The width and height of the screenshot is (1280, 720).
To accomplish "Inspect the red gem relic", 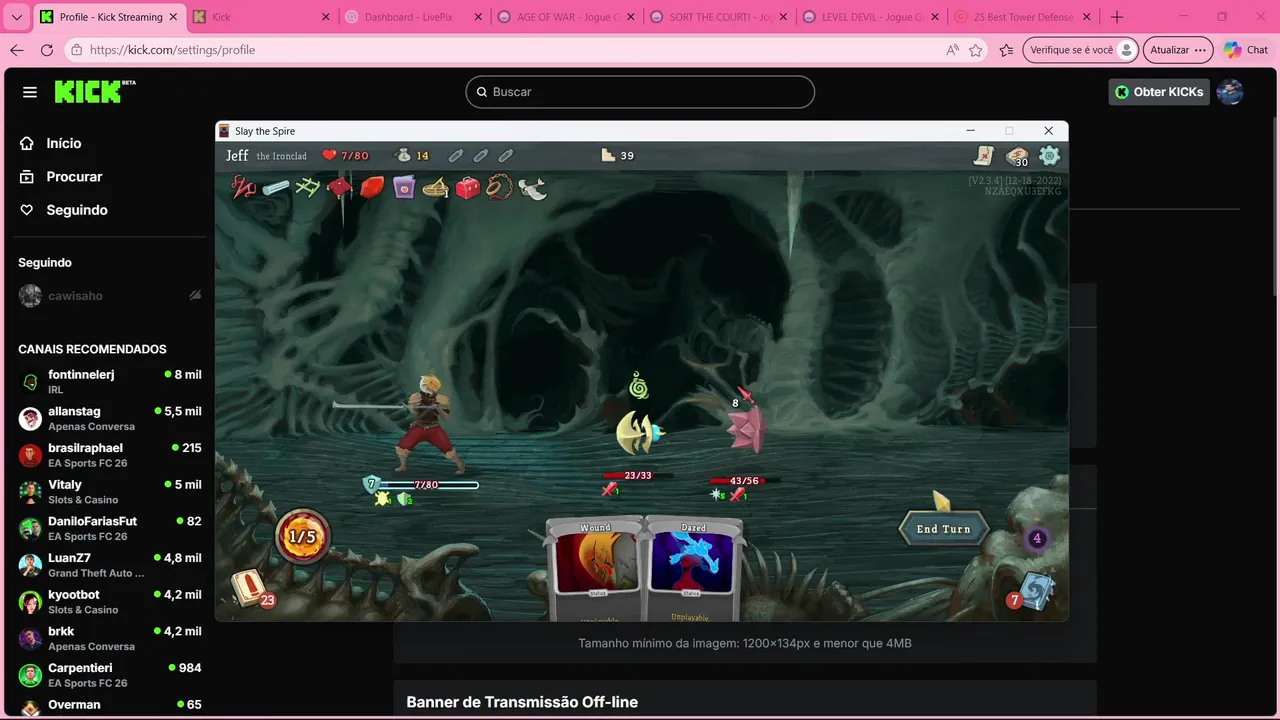I will [x=372, y=187].
